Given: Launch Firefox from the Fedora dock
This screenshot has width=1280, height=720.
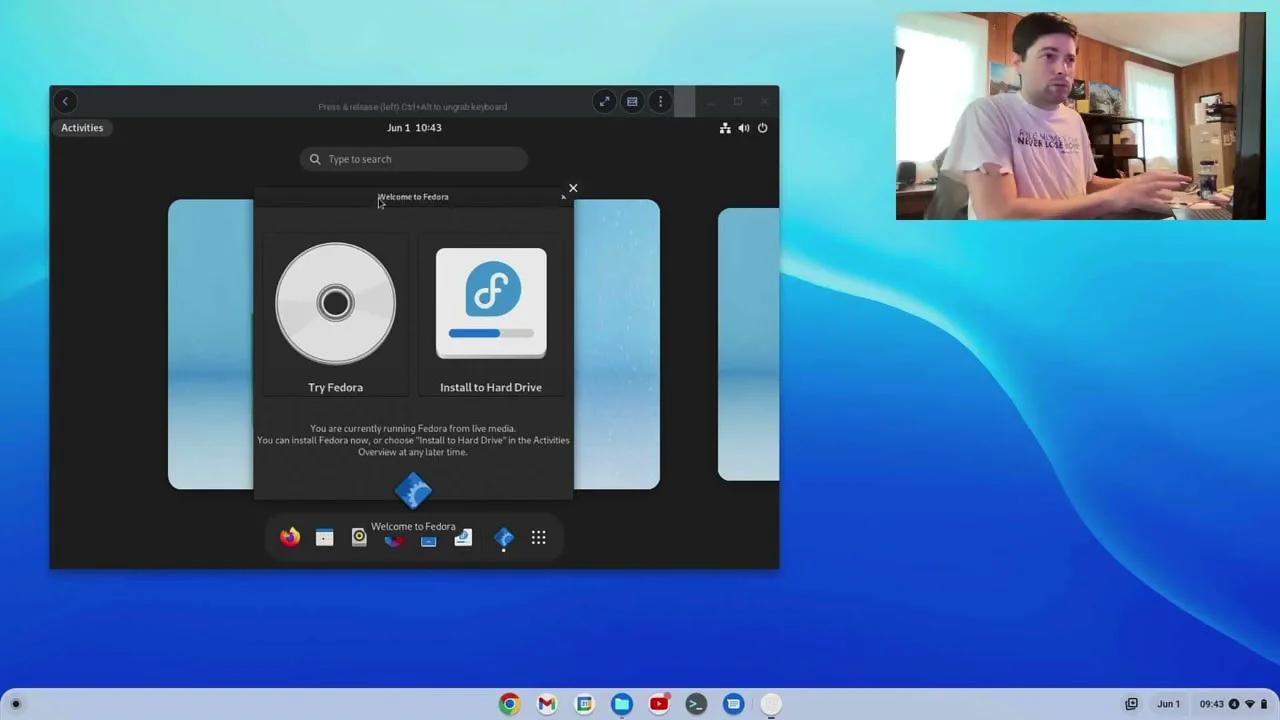Looking at the screenshot, I should click(289, 537).
